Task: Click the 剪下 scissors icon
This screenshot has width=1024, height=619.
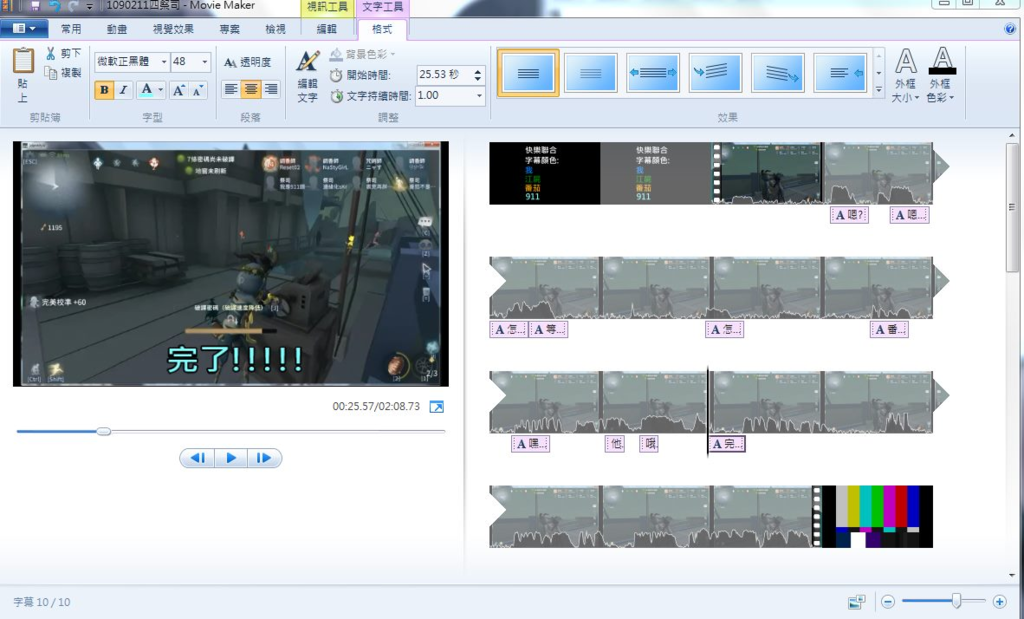Action: (50, 54)
